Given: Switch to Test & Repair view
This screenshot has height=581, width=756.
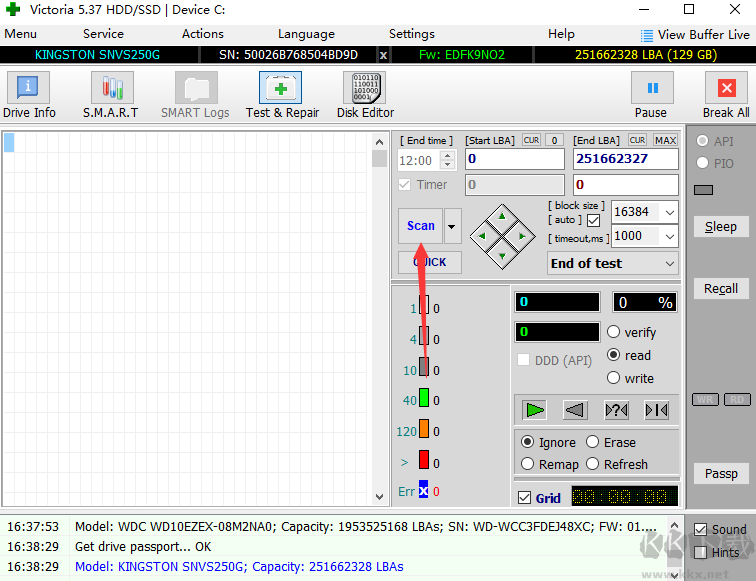Looking at the screenshot, I should click(x=282, y=96).
